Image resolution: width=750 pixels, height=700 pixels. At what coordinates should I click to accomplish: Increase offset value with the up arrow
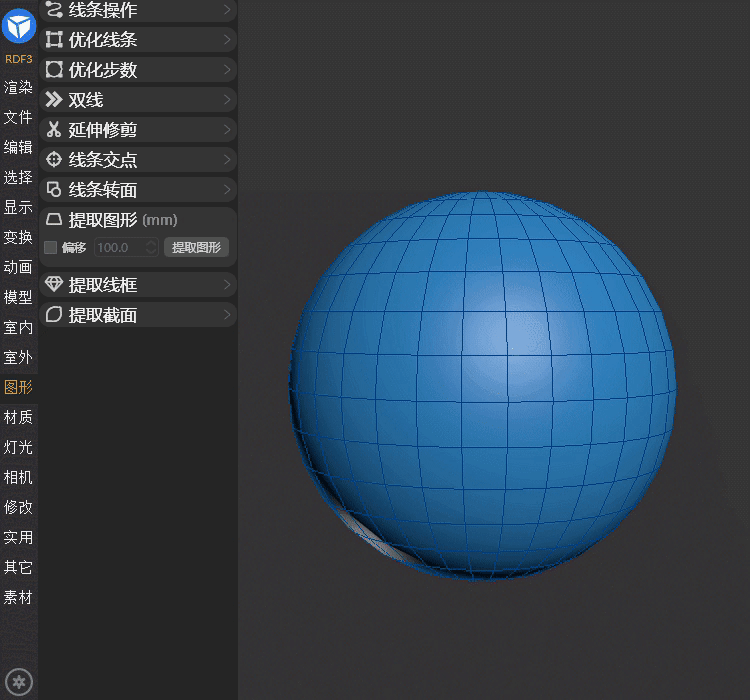tap(151, 243)
